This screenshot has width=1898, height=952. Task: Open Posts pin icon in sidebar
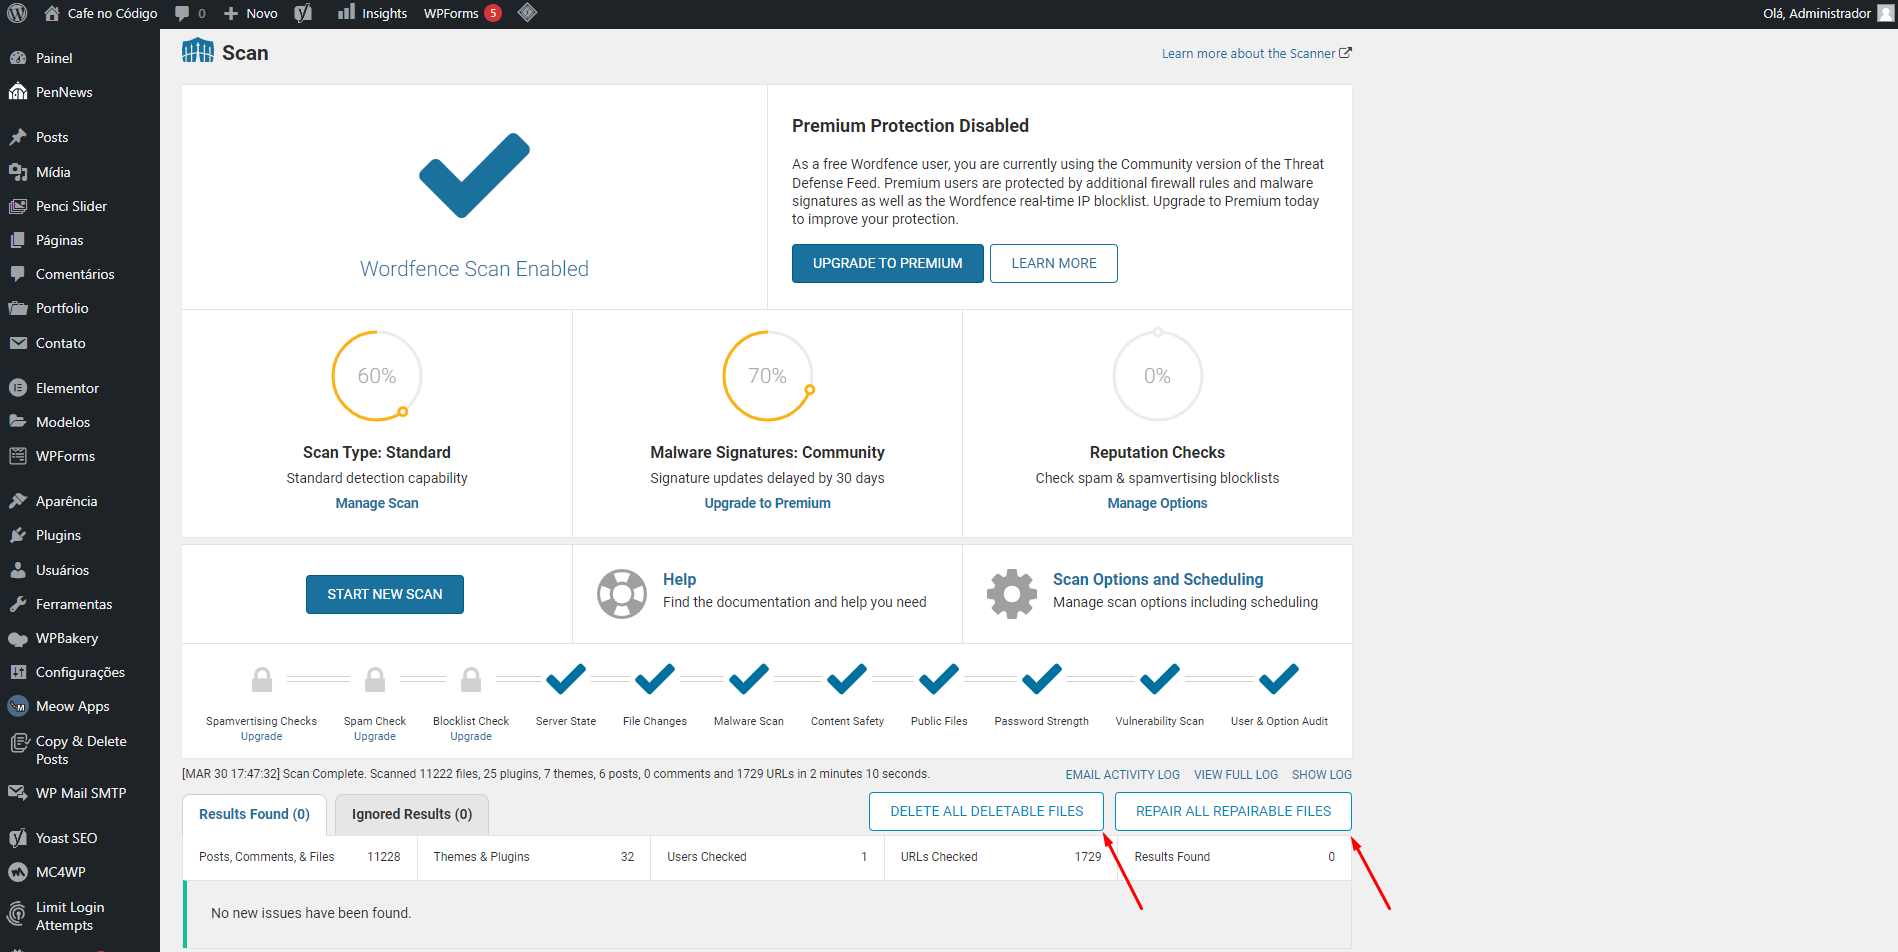tap(18, 137)
